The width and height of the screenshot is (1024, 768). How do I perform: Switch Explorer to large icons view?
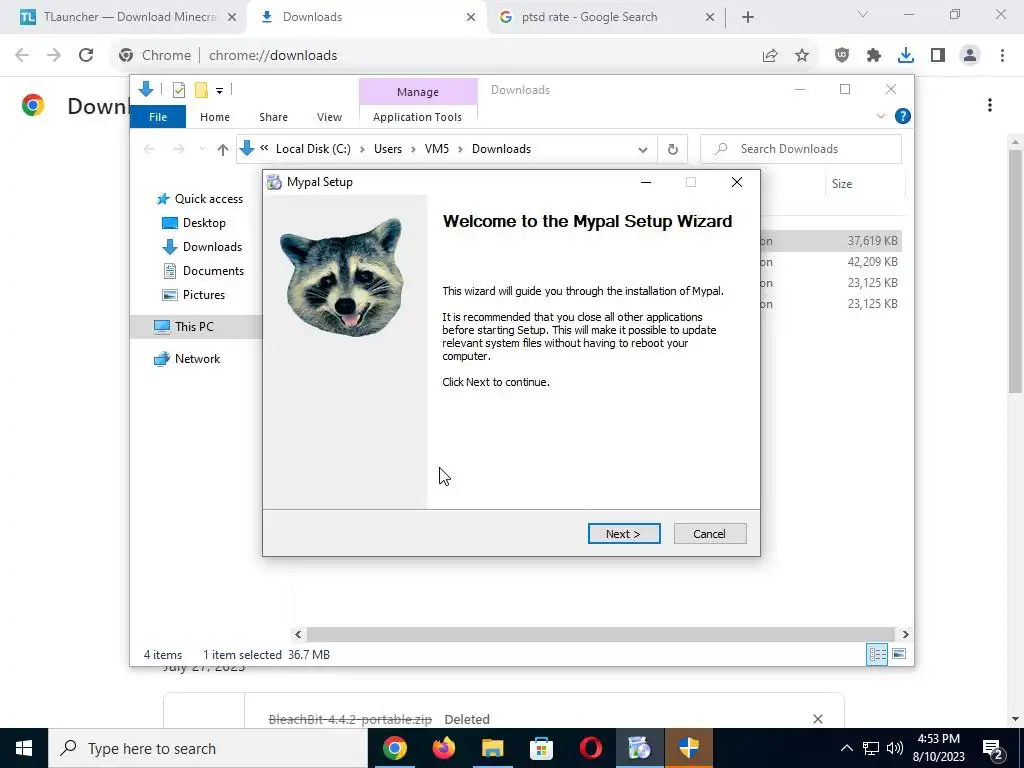coord(899,654)
